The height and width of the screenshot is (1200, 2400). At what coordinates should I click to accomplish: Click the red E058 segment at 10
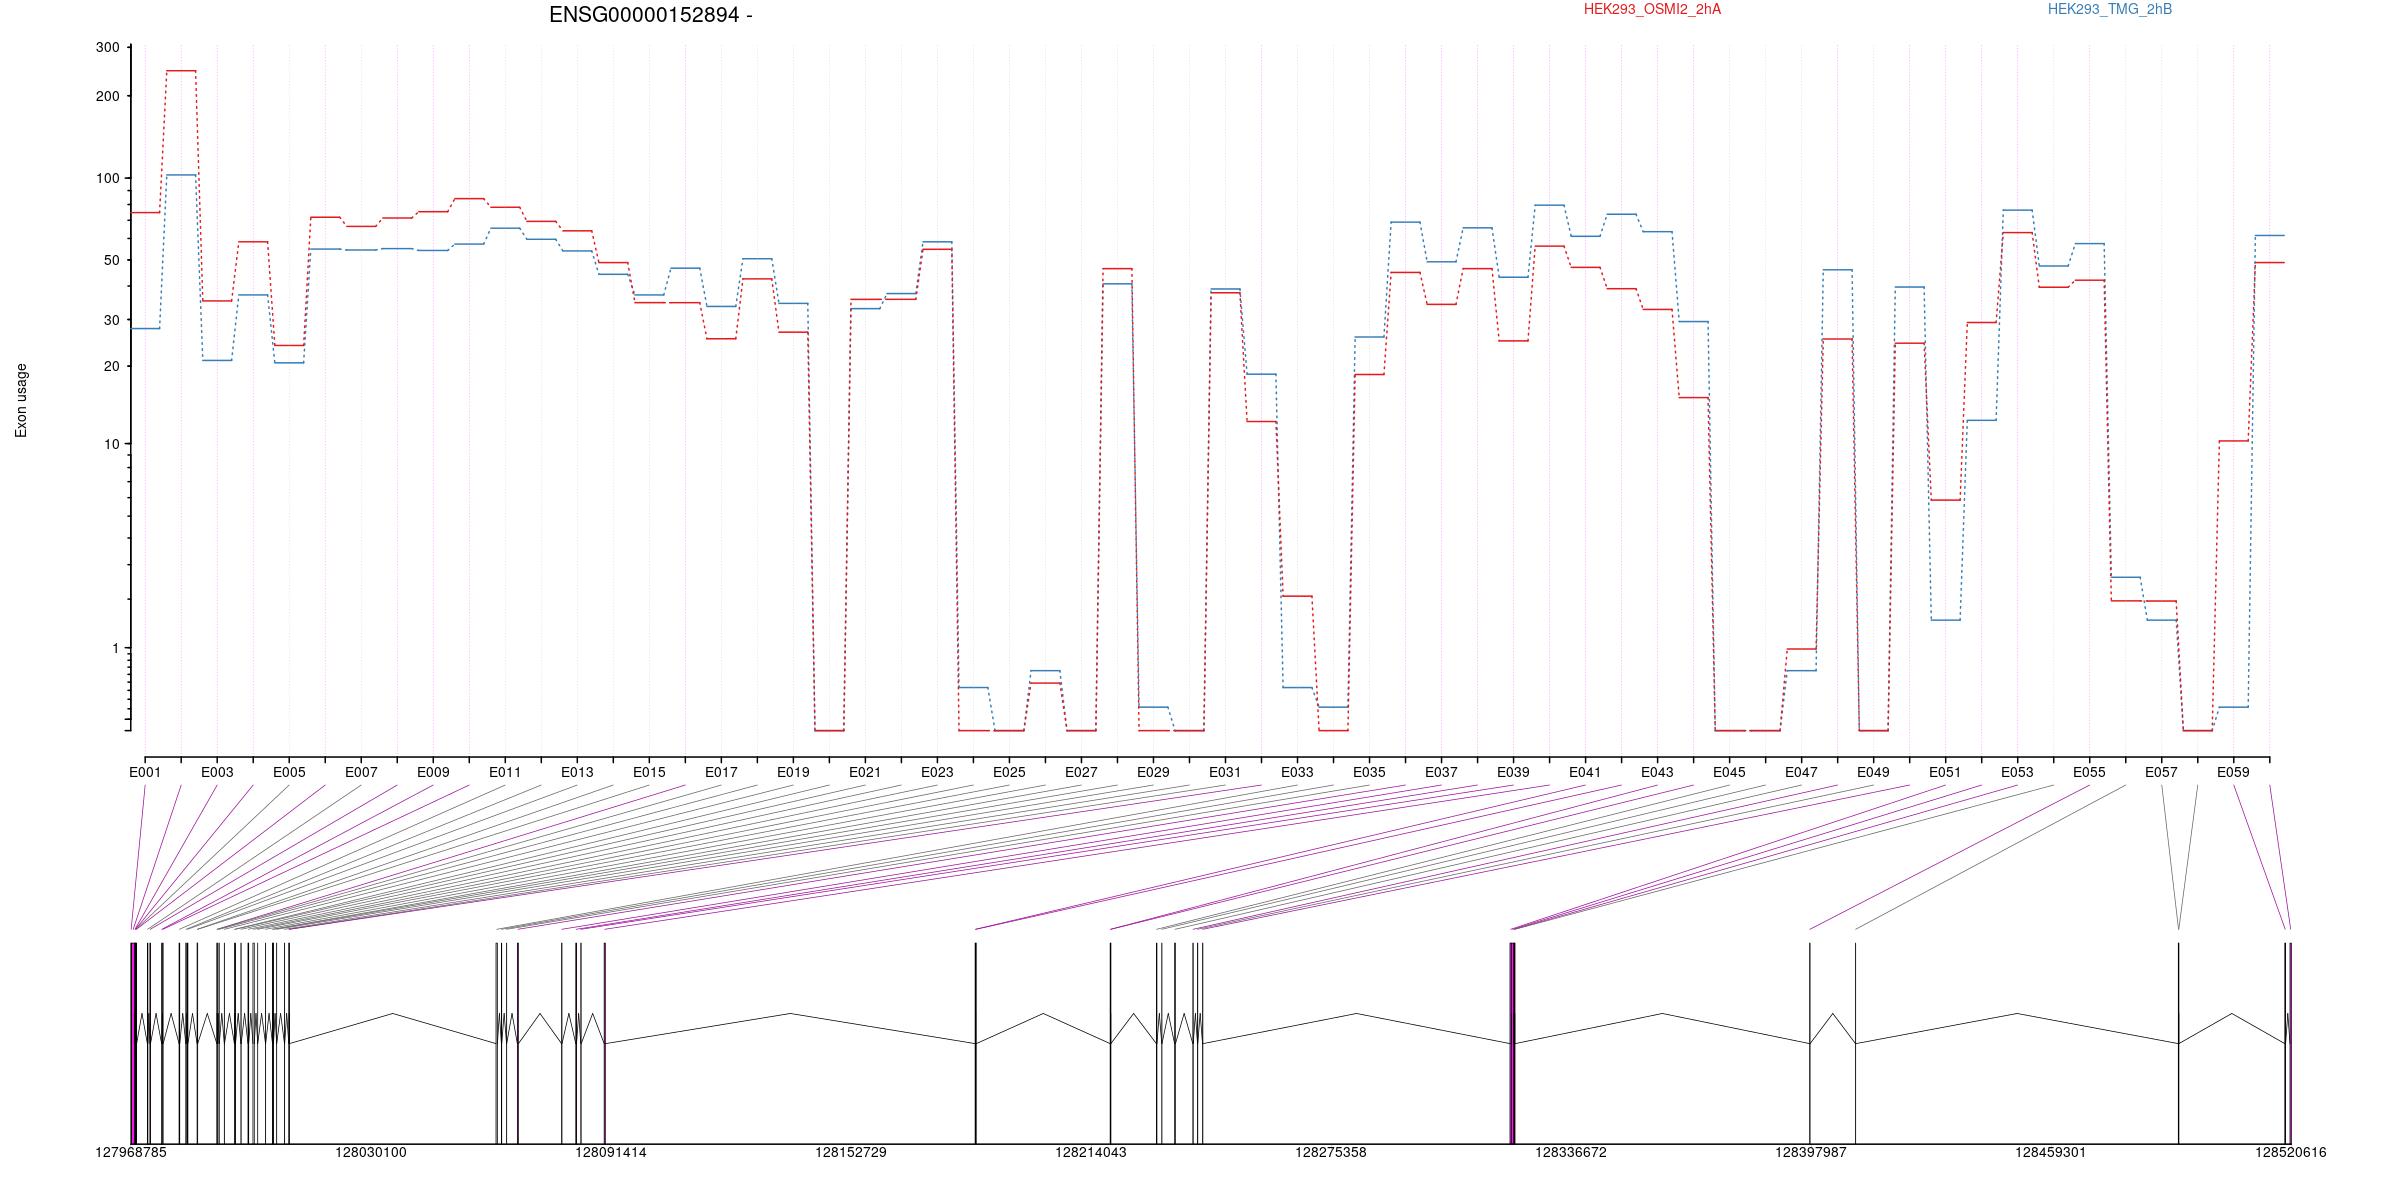tap(2233, 441)
